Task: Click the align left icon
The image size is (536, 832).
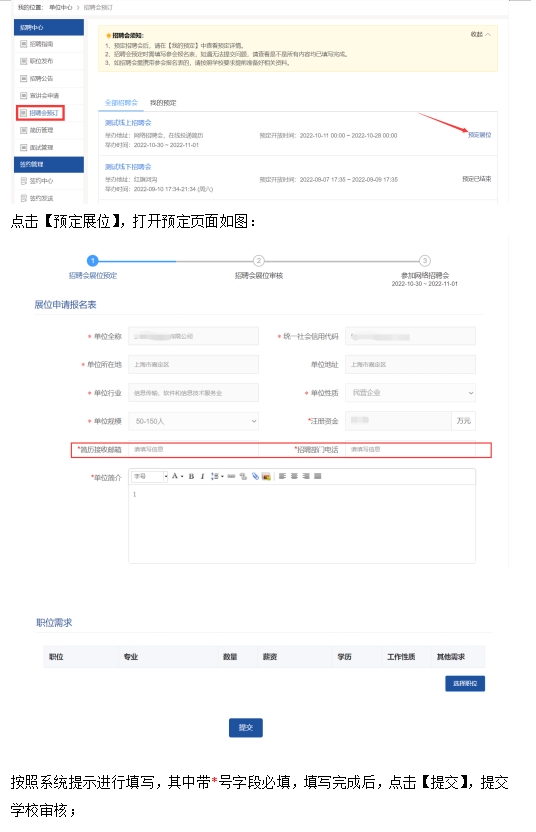Action: [282, 476]
